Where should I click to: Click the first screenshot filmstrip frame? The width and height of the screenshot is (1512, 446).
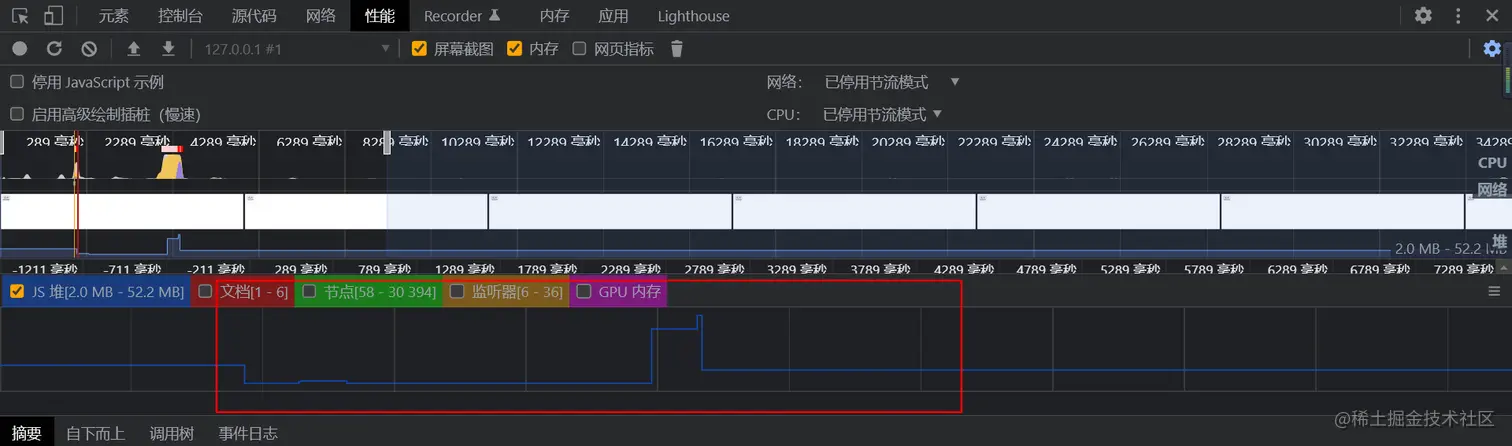click(x=122, y=211)
